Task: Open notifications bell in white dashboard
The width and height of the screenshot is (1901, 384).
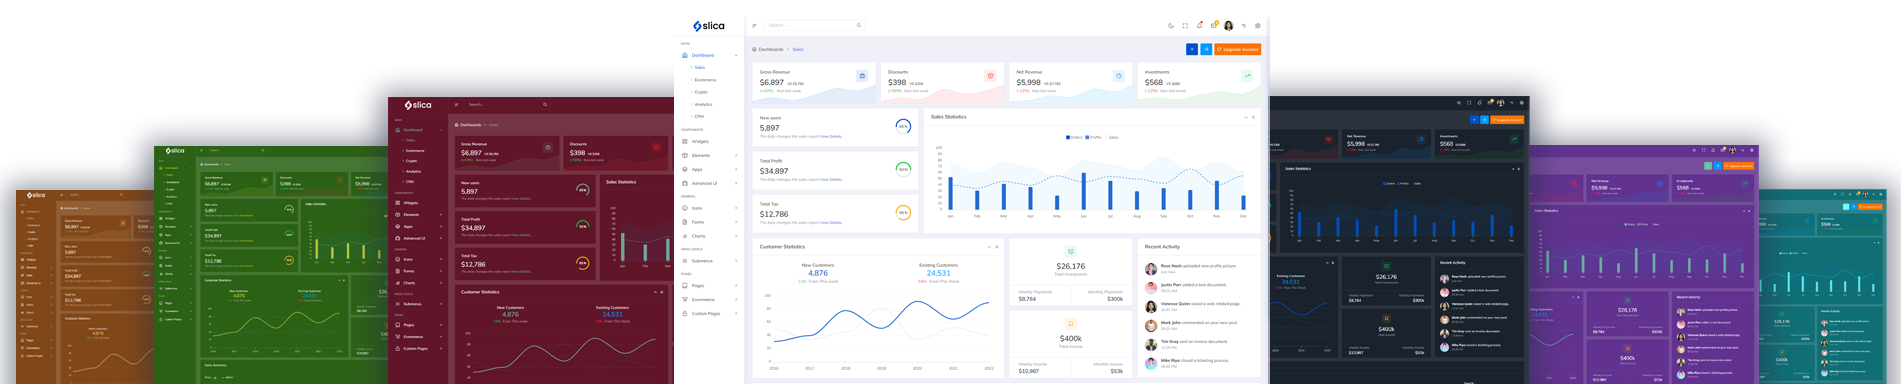Action: 1200,26
